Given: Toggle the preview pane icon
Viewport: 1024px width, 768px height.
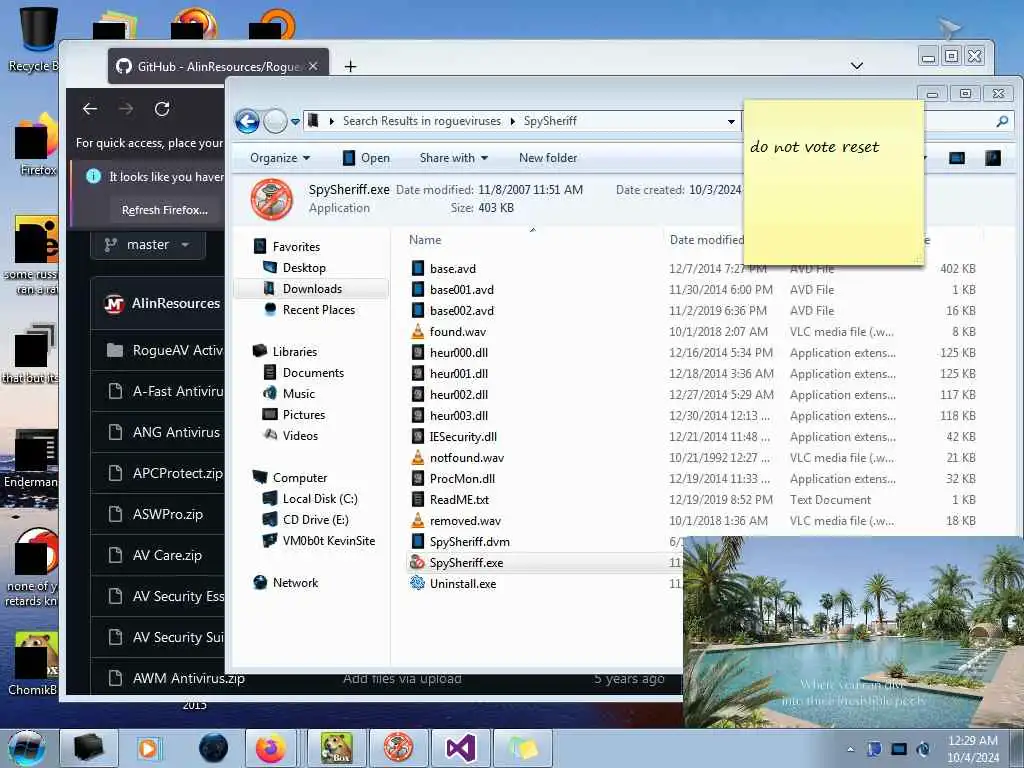Looking at the screenshot, I should (x=956, y=158).
